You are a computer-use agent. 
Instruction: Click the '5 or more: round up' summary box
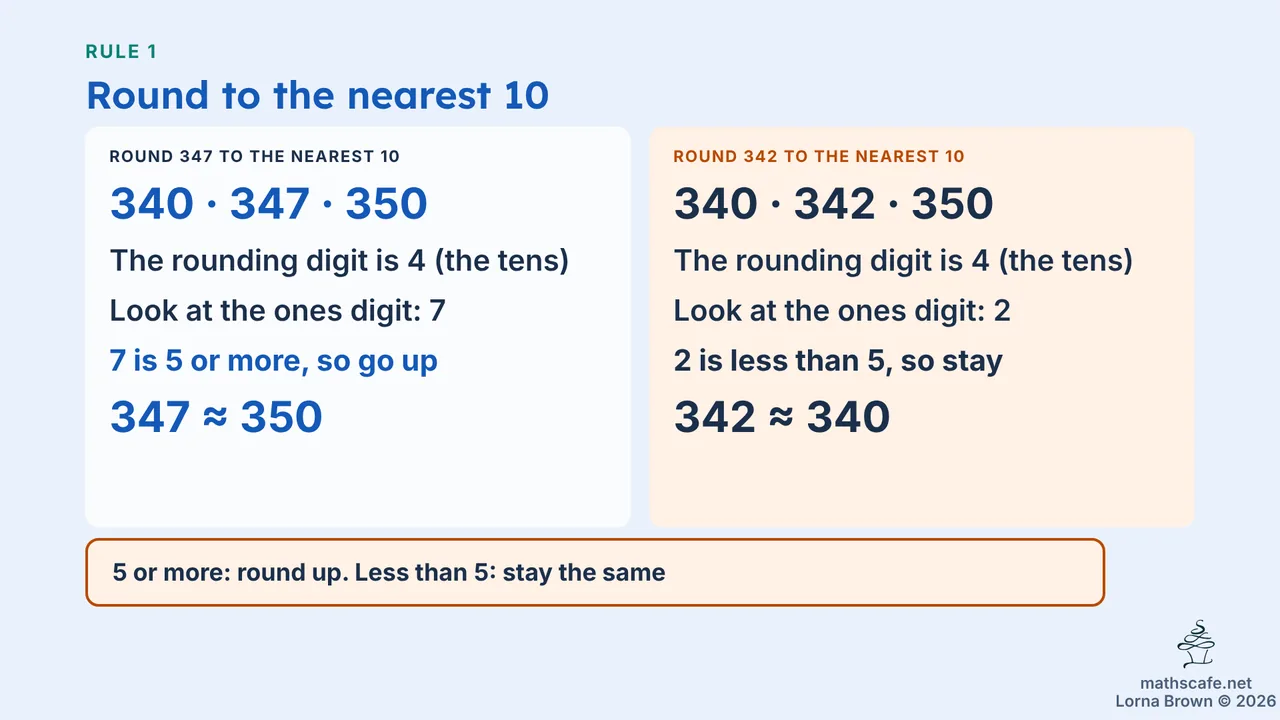595,573
